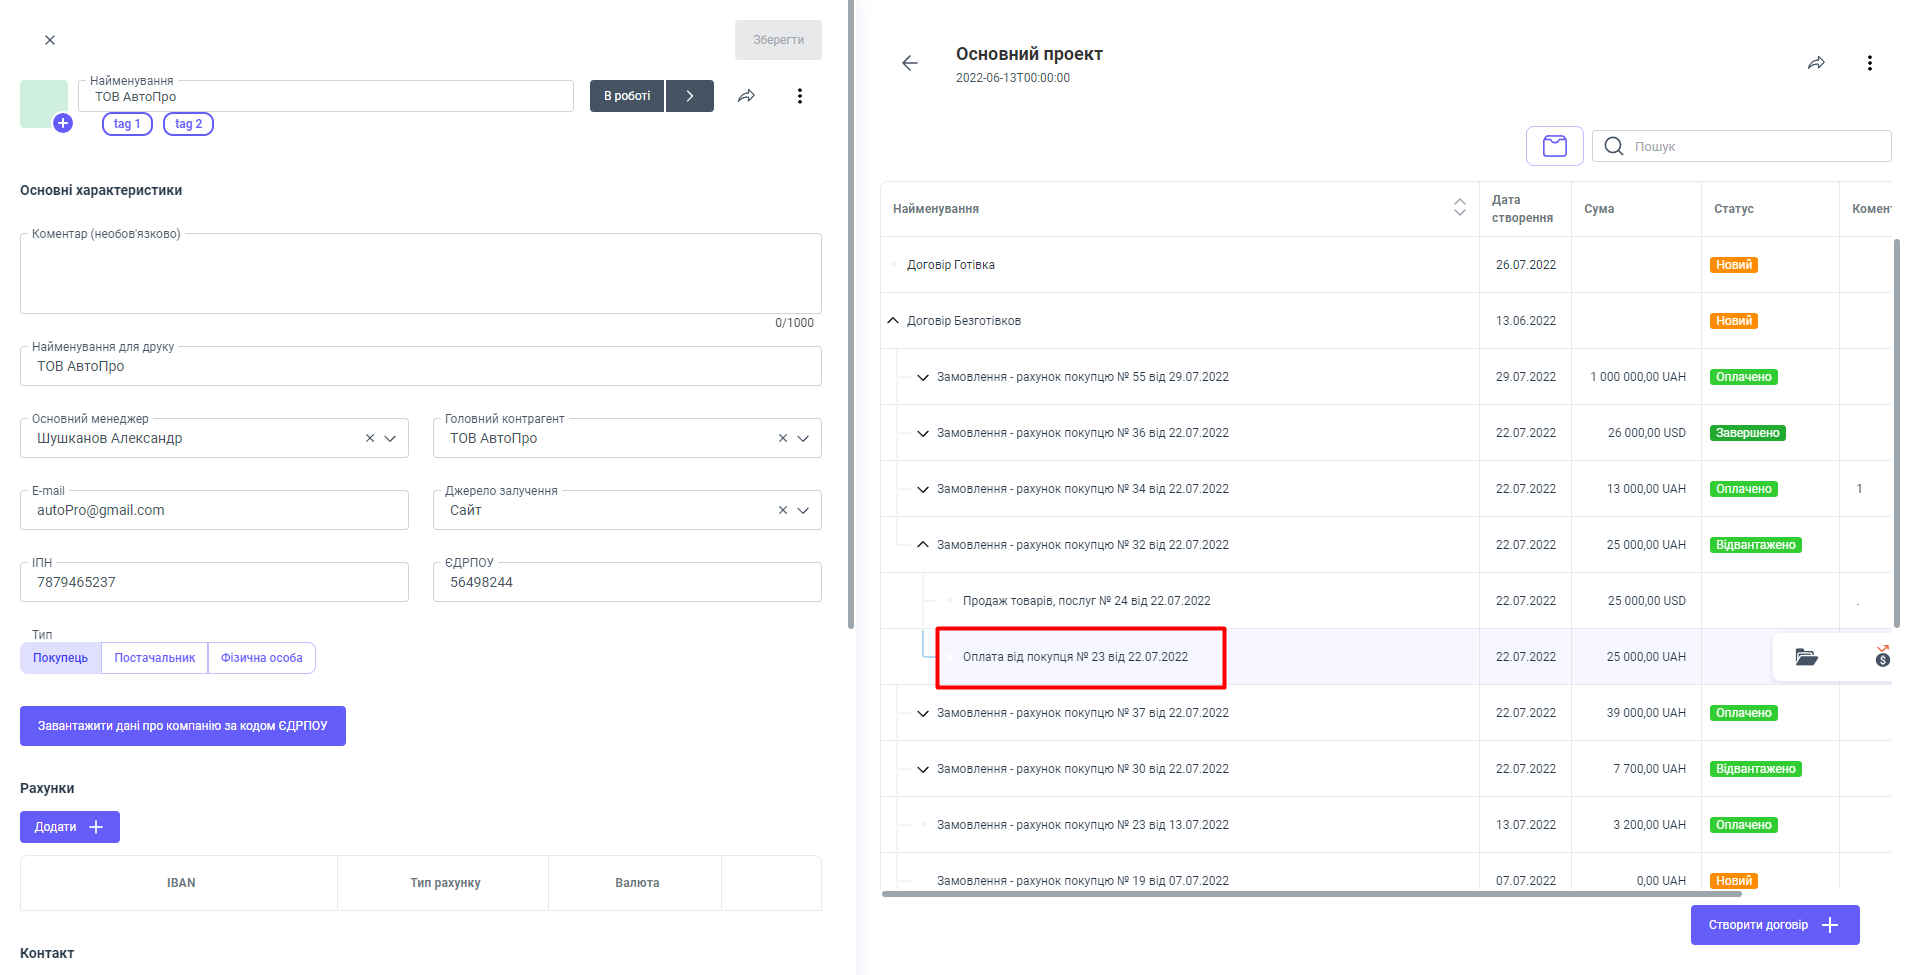Click the Додати account button
The width and height of the screenshot is (1908, 975).
pos(70,827)
